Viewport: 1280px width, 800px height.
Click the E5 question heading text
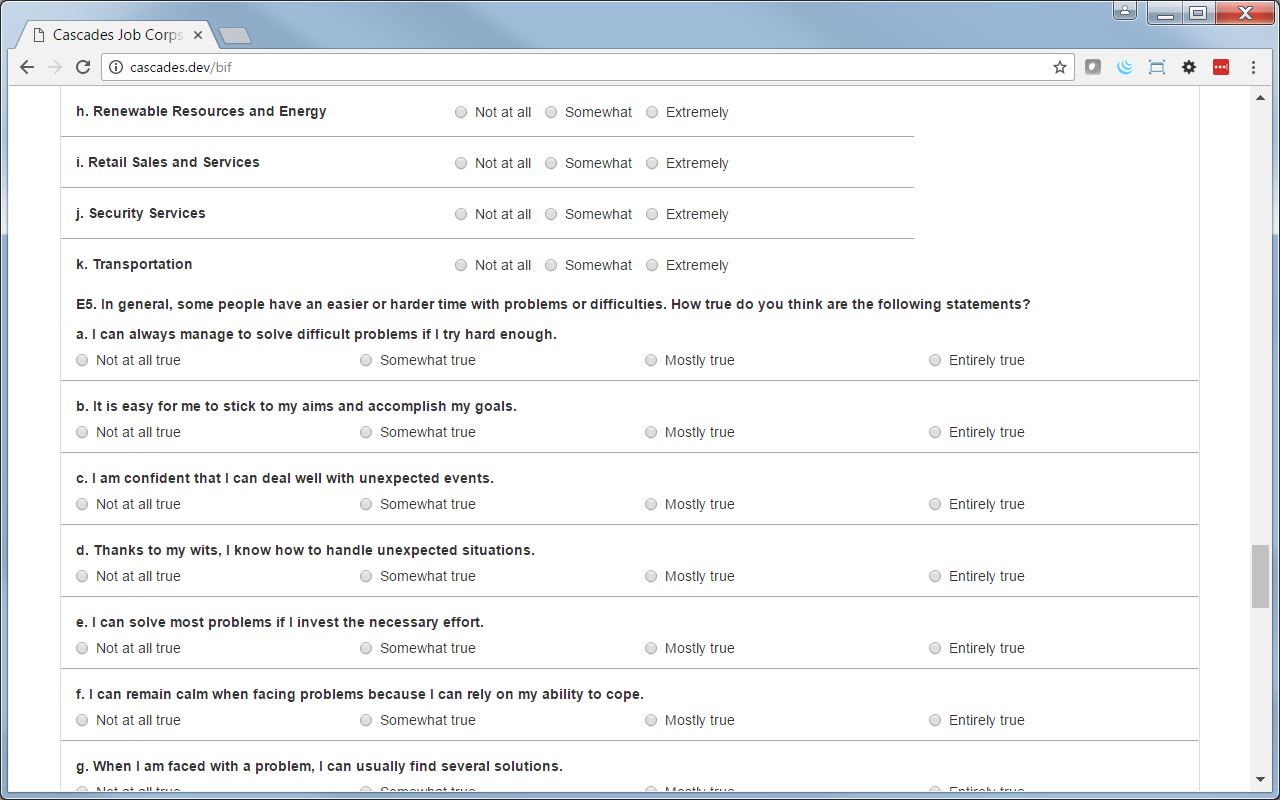[553, 304]
